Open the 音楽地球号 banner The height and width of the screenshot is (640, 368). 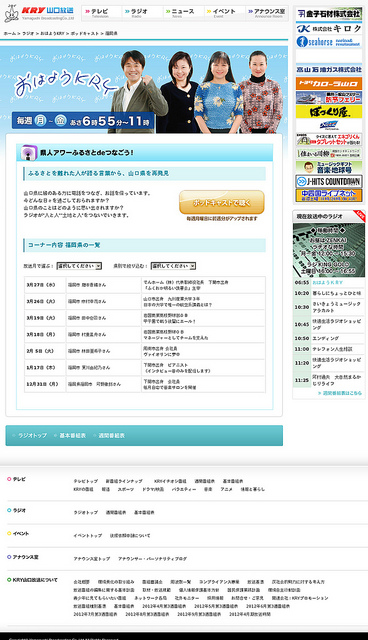(x=329, y=167)
